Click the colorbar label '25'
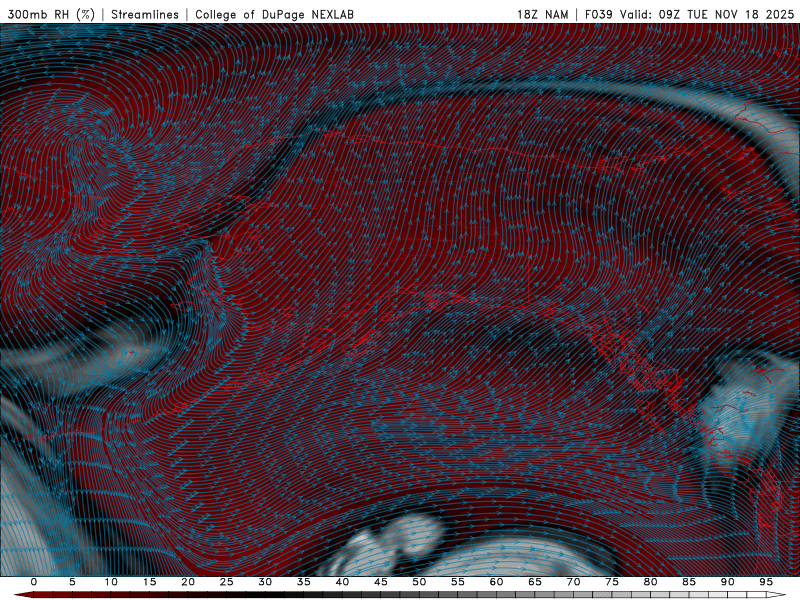 pyautogui.click(x=226, y=582)
